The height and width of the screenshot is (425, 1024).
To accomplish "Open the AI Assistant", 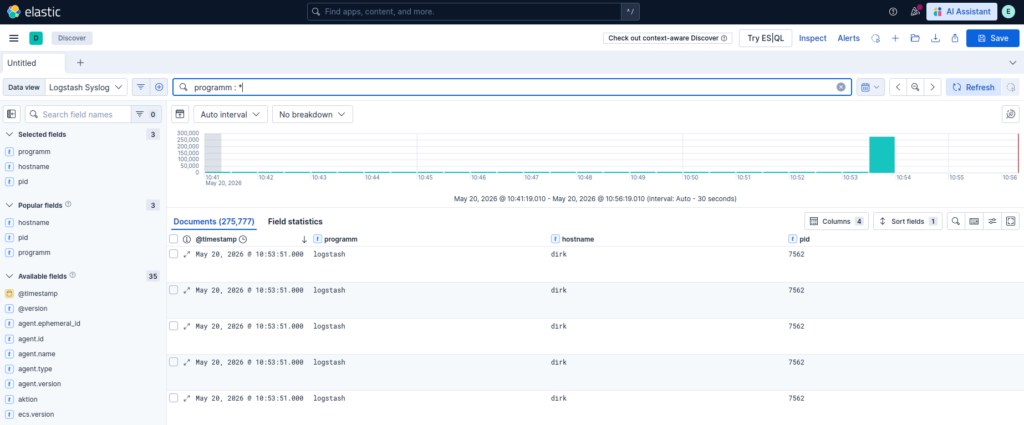I will [961, 12].
